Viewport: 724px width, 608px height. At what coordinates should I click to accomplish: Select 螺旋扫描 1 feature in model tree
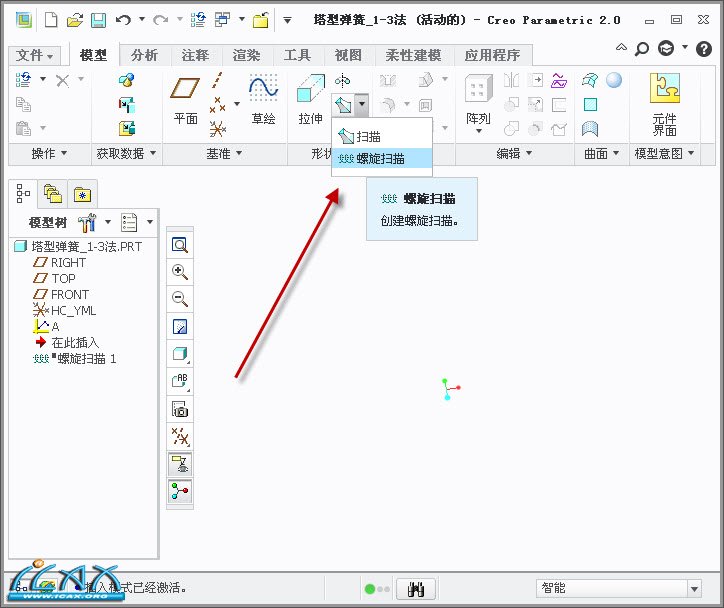click(x=74, y=359)
